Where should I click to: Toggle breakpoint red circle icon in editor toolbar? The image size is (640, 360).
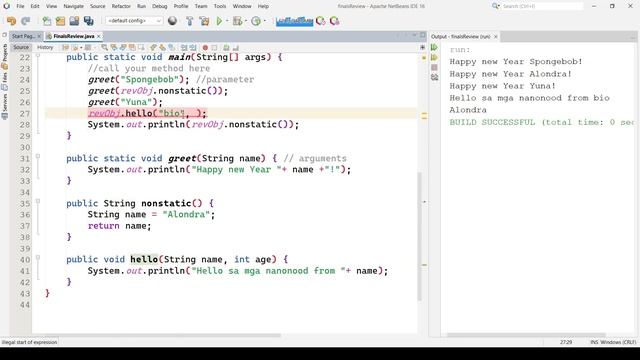[205, 48]
